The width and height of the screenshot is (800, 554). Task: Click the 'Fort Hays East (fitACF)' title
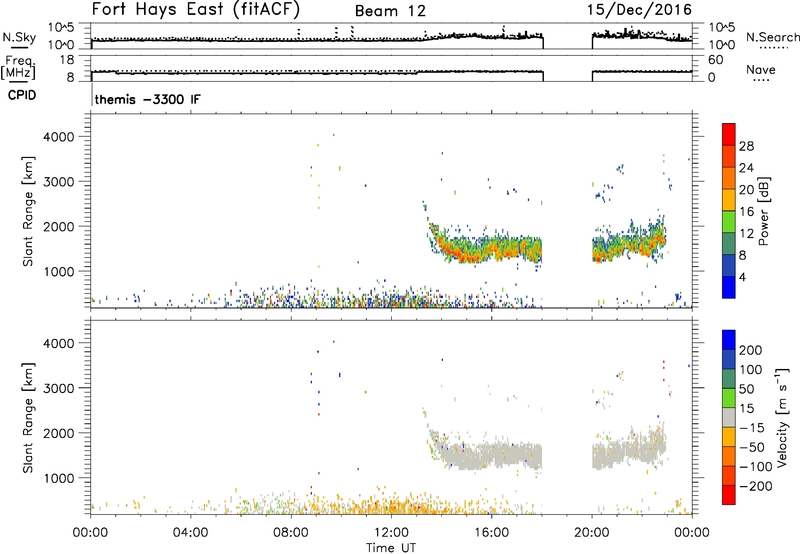coord(195,9)
